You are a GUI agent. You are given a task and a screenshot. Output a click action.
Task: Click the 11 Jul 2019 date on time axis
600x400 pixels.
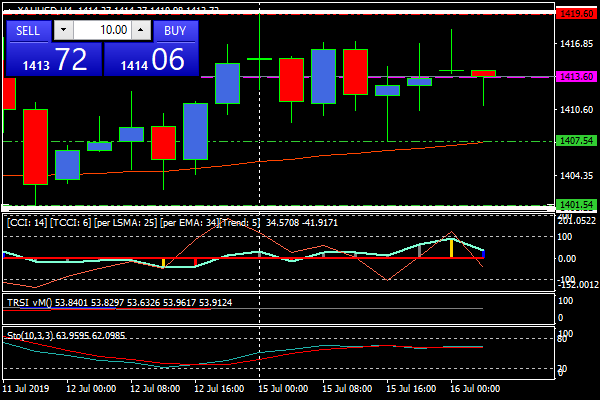pos(27,387)
